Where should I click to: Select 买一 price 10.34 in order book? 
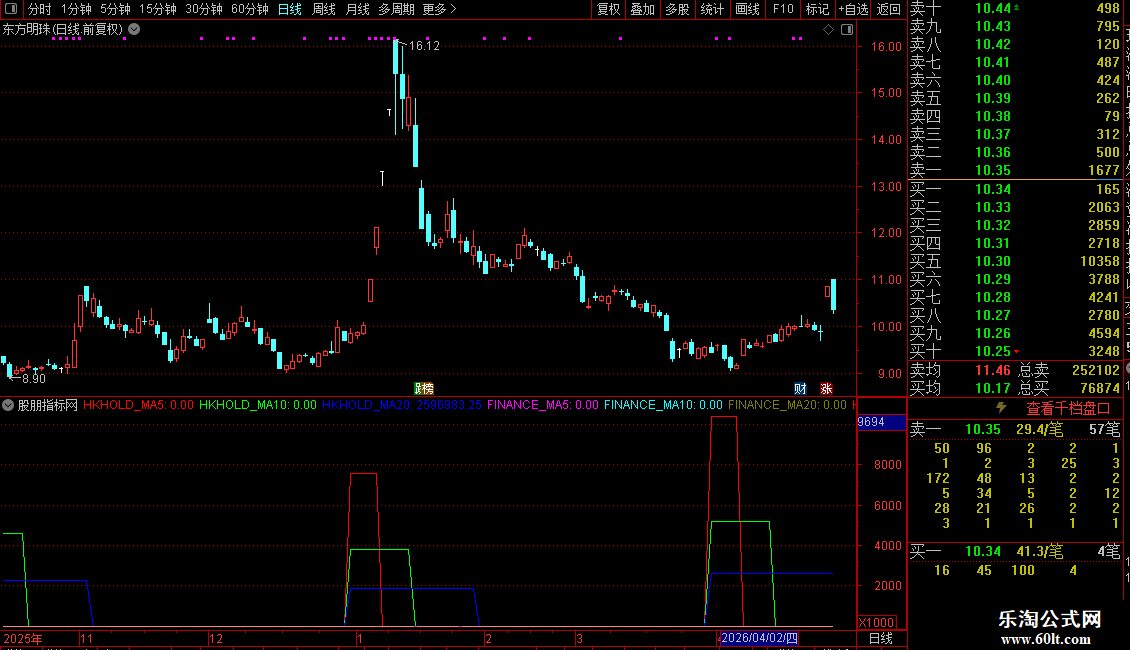[x=993, y=190]
